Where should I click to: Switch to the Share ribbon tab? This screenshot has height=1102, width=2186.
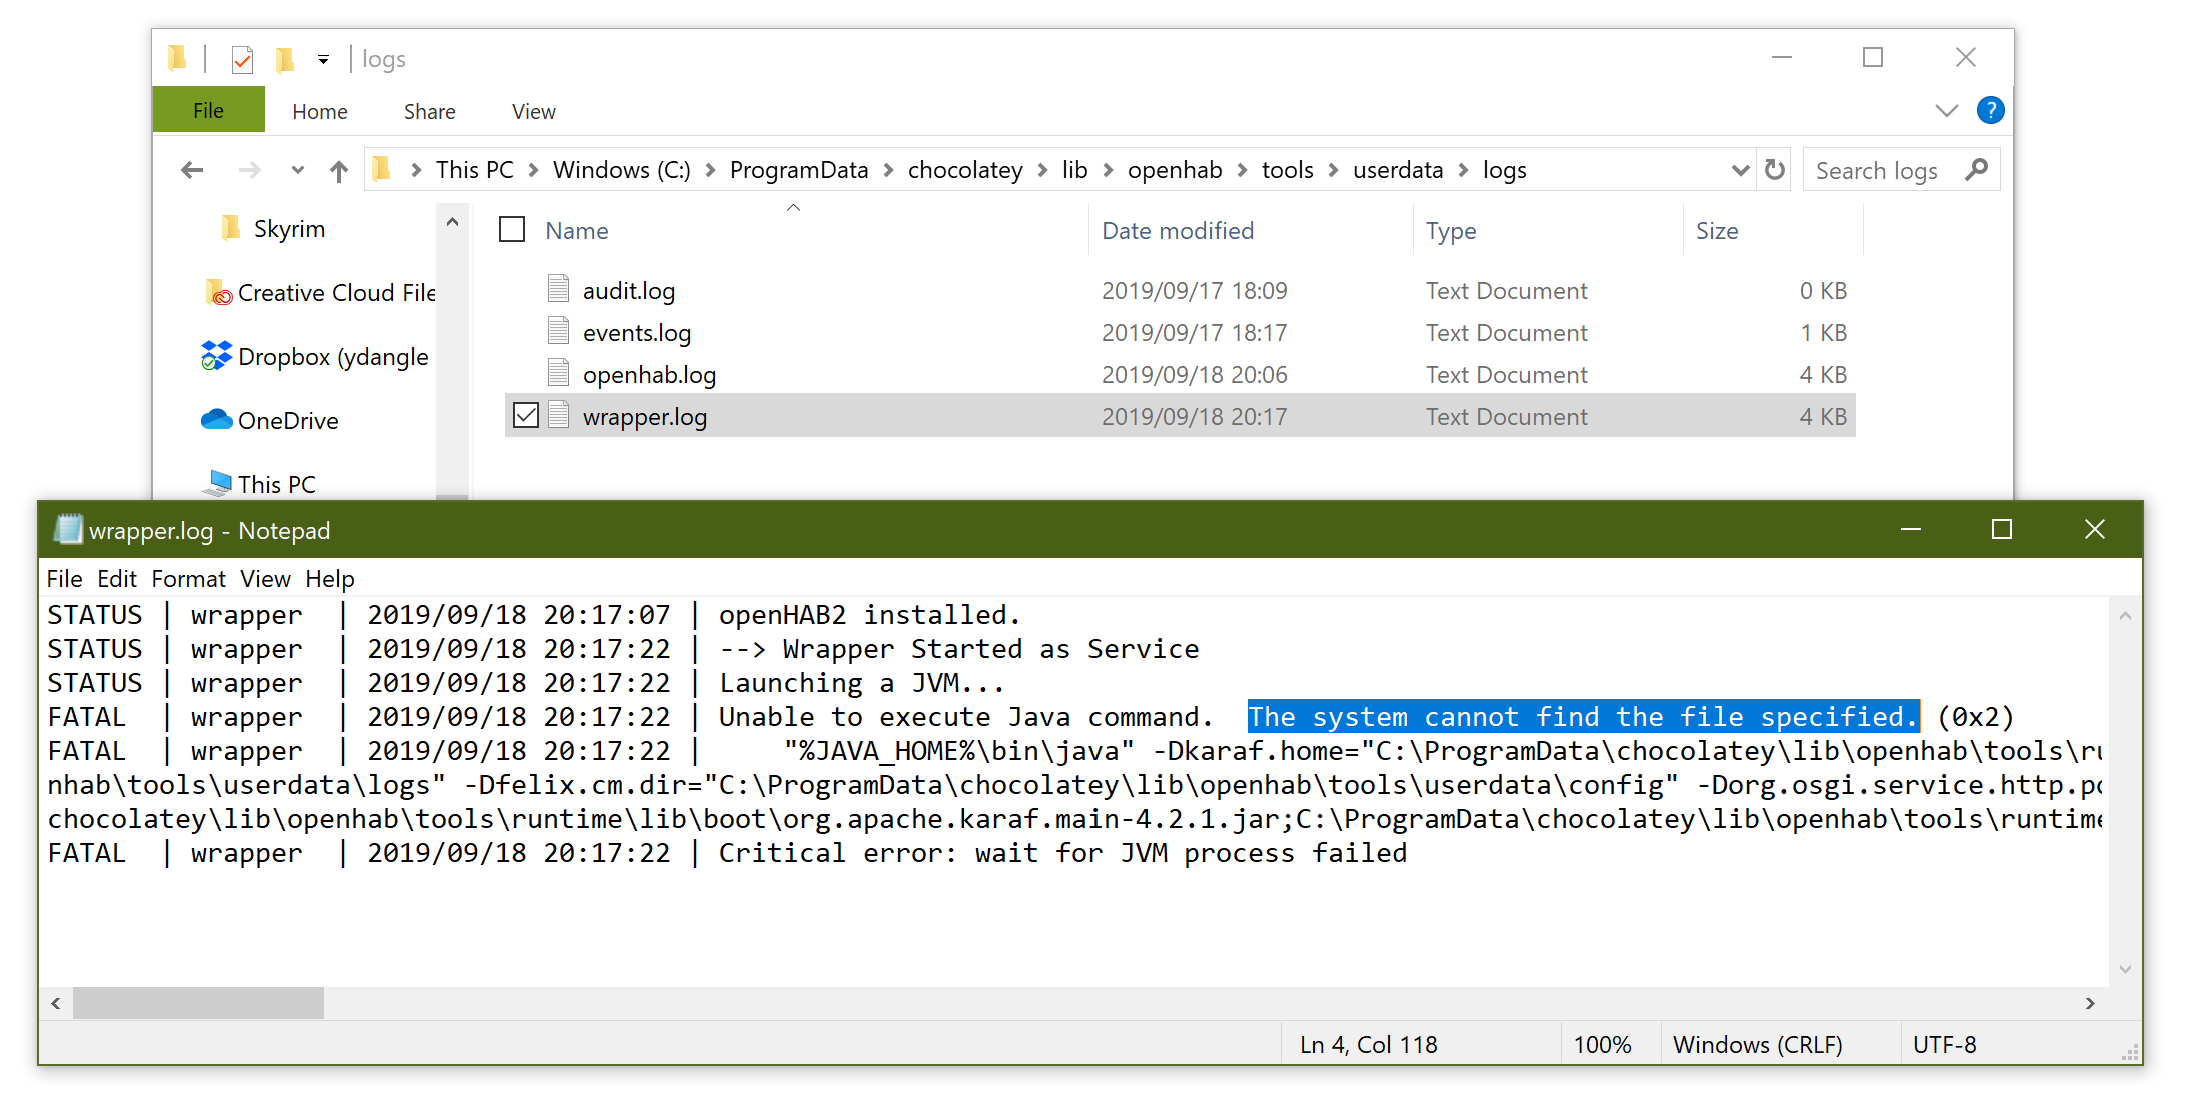coord(430,112)
